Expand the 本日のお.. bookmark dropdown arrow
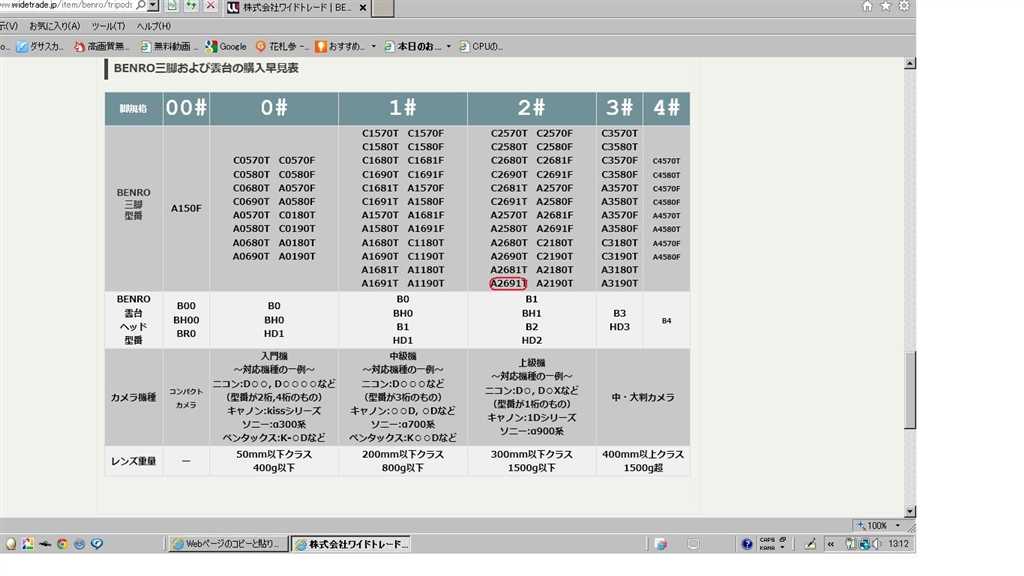This screenshot has height=576, width=1024. tap(449, 46)
